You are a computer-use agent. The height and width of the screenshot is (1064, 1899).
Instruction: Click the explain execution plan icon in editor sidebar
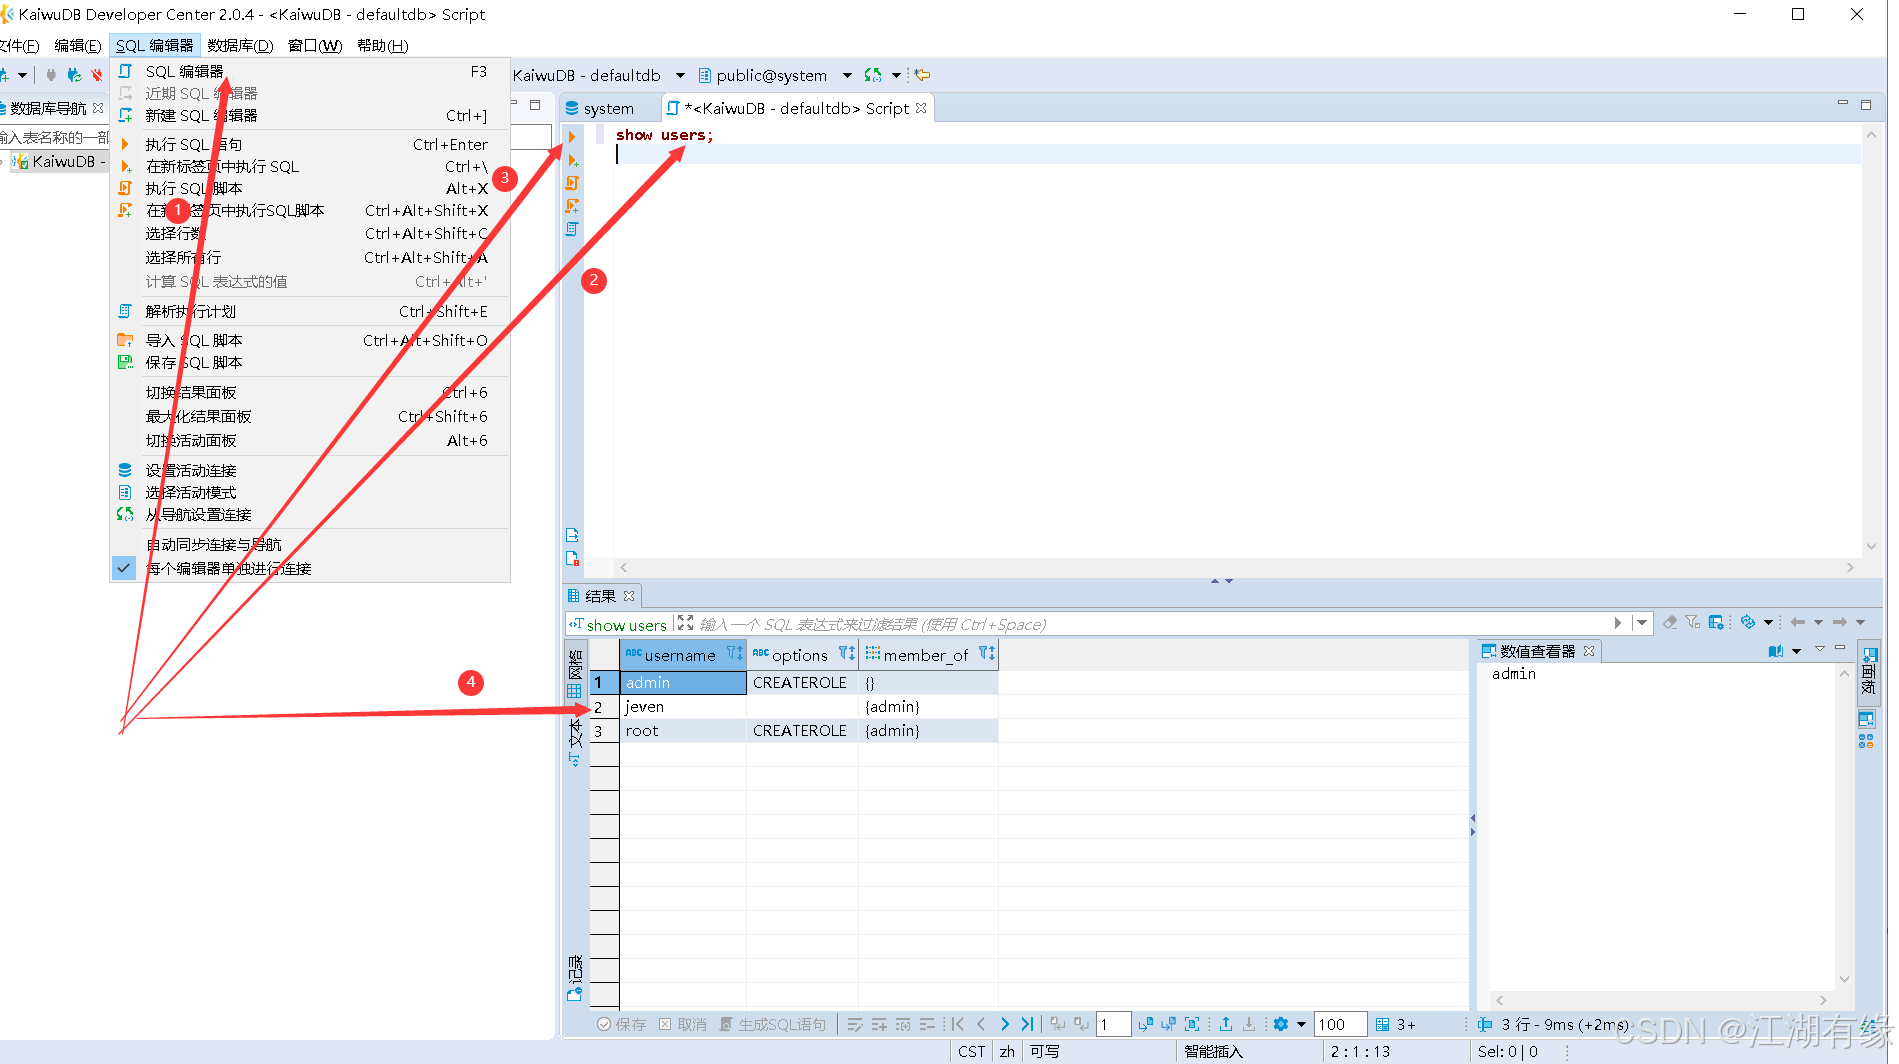[572, 228]
